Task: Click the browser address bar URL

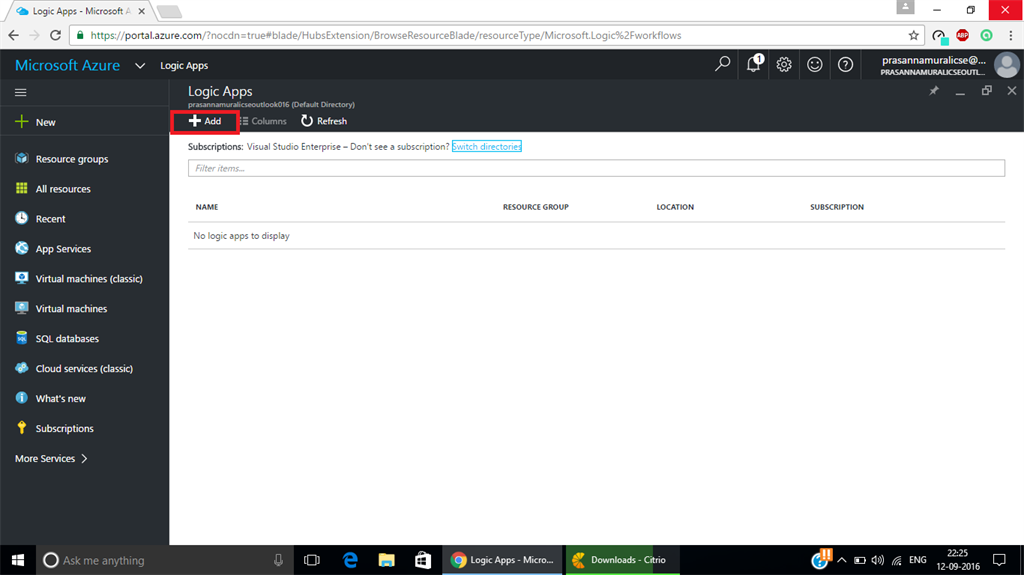Action: coord(385,35)
